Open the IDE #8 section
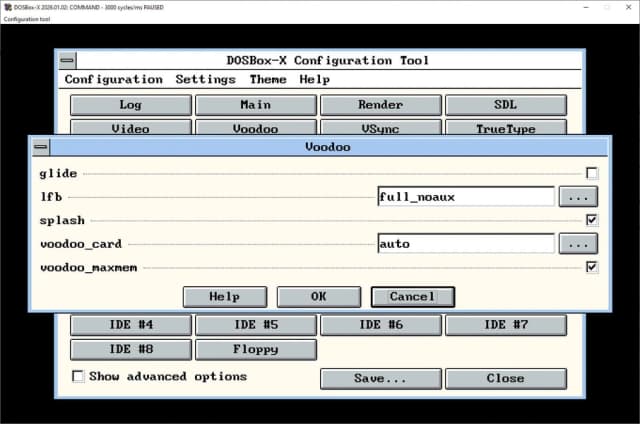Viewport: 640px width, 424px height. pyautogui.click(x=131, y=350)
